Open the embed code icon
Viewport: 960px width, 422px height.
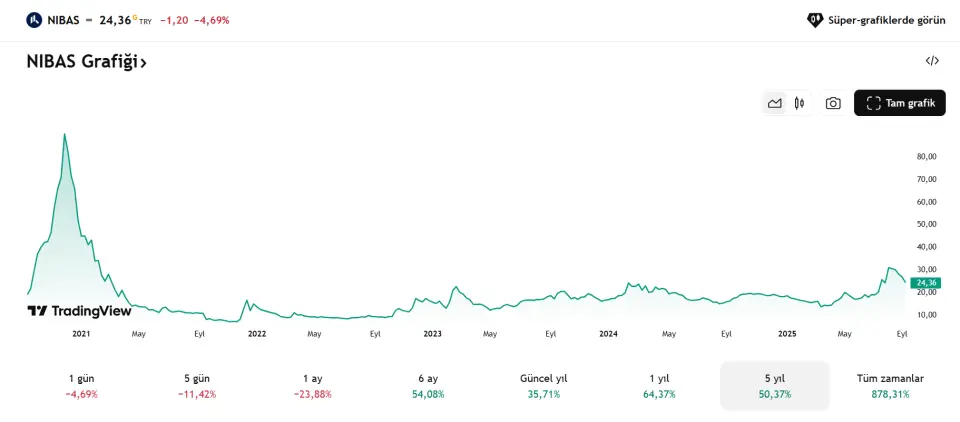tap(932, 61)
